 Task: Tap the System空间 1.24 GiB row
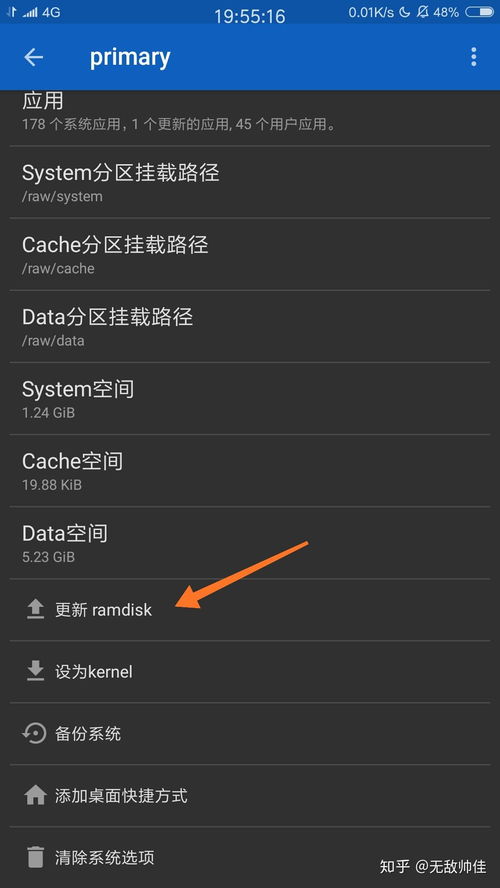[250, 399]
